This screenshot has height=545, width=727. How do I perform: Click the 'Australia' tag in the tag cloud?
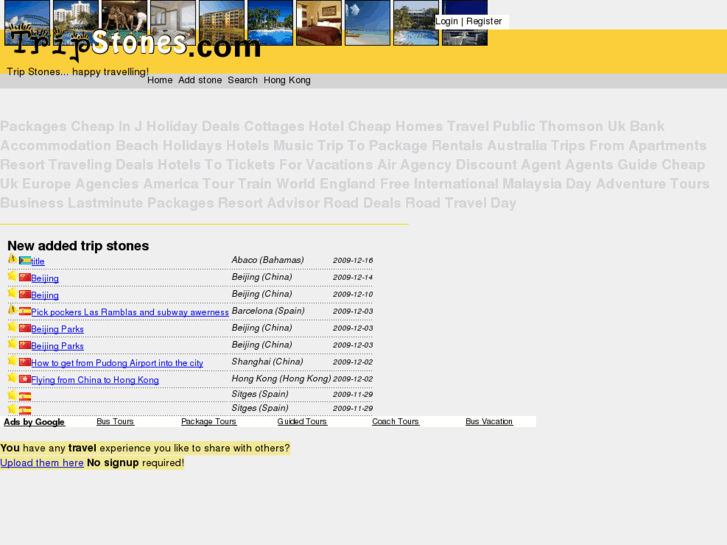click(x=517, y=146)
